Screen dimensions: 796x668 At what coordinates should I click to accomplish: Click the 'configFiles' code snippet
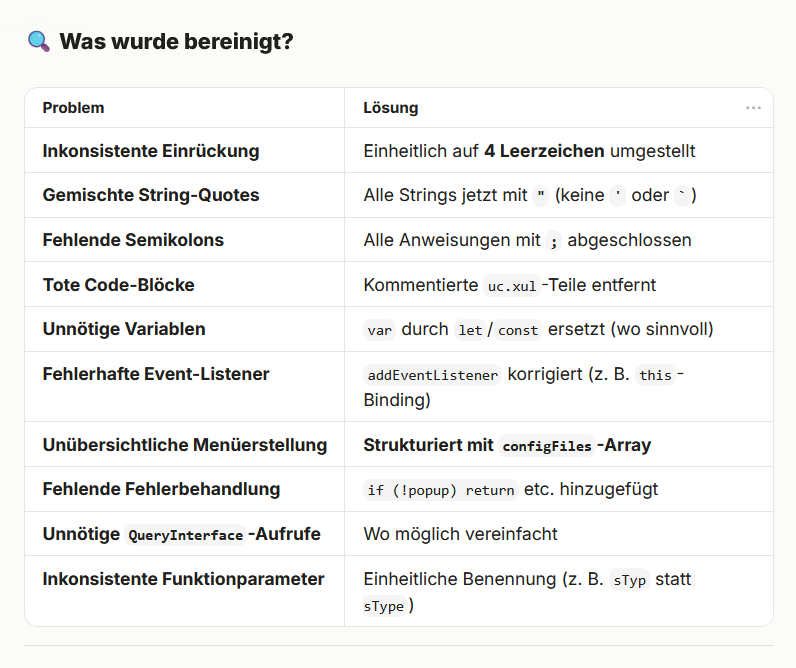tap(547, 446)
